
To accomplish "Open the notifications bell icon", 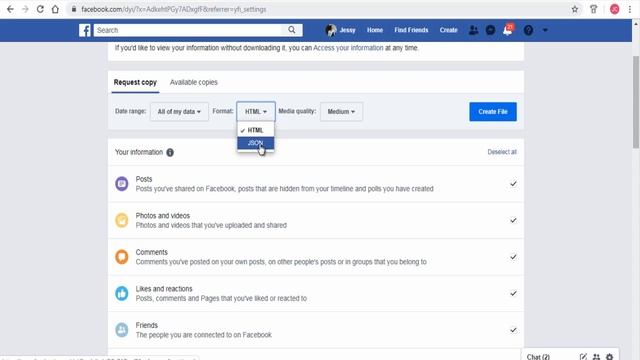I will point(508,30).
